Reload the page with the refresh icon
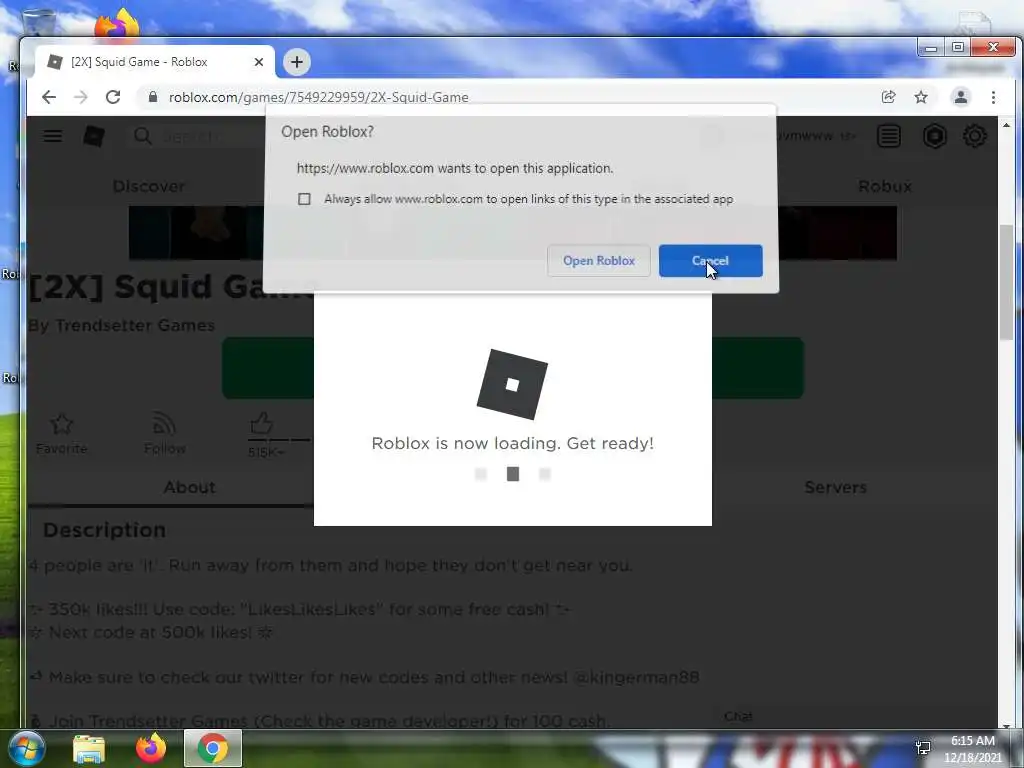This screenshot has width=1024, height=768. click(113, 97)
